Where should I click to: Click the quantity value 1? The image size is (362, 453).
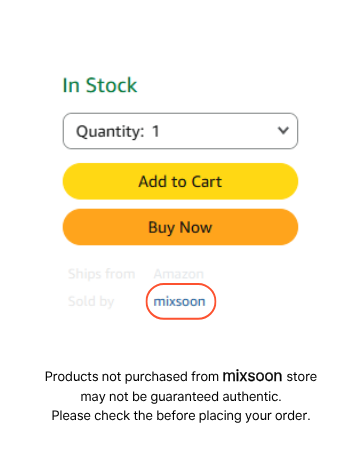tap(156, 131)
